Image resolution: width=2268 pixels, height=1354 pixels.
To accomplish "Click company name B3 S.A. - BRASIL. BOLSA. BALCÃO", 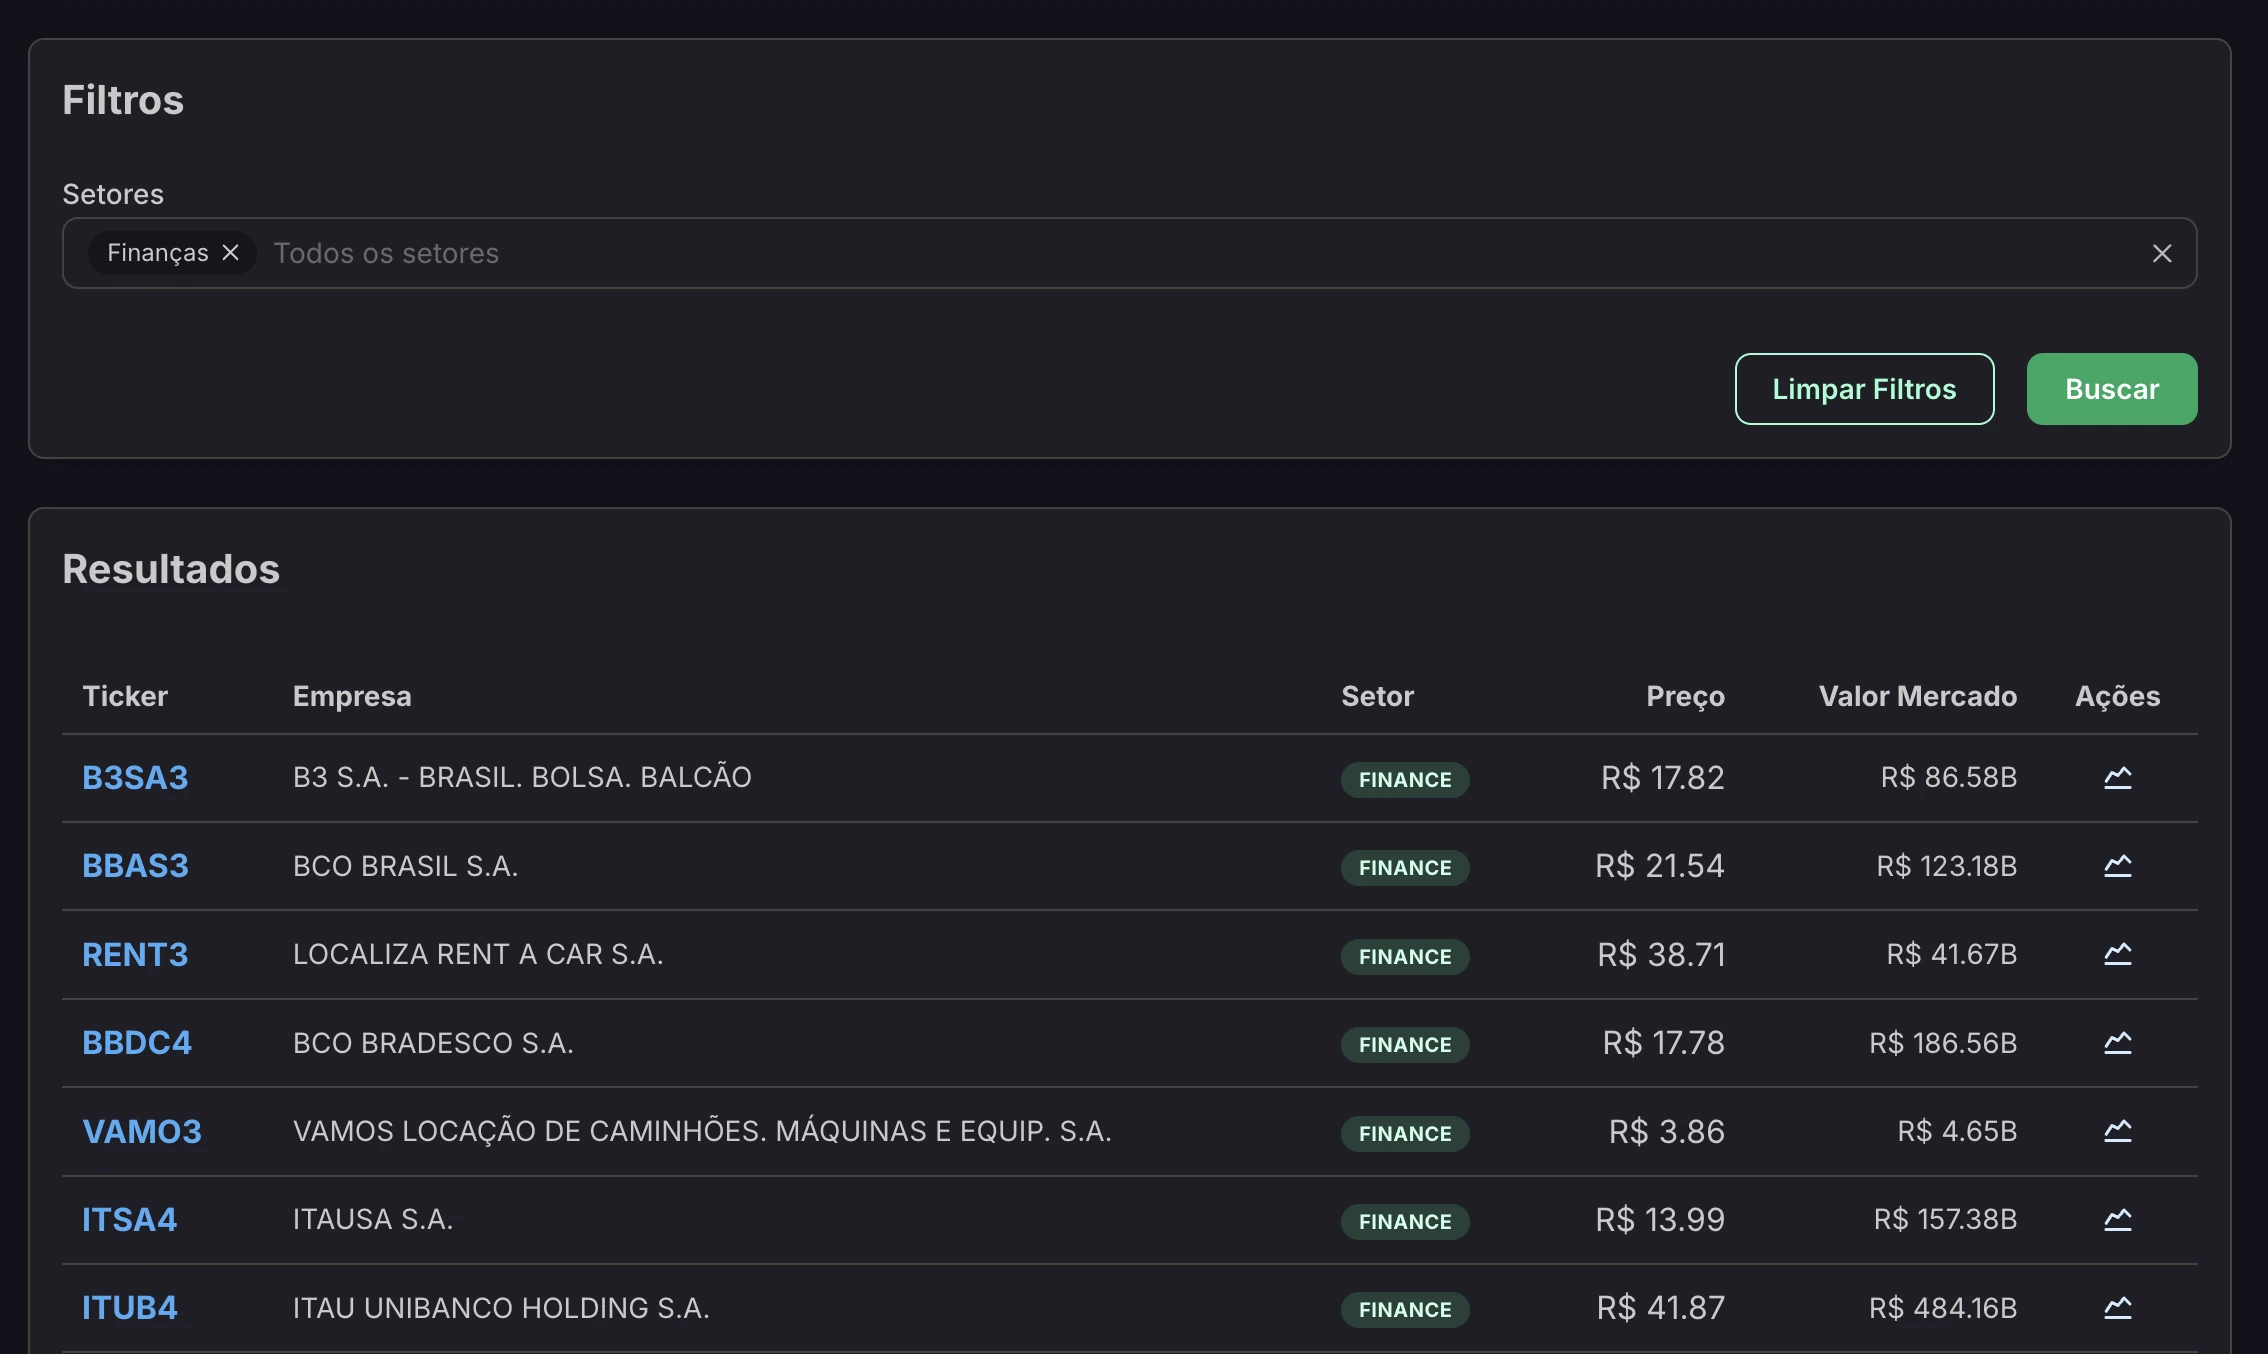I will [522, 777].
